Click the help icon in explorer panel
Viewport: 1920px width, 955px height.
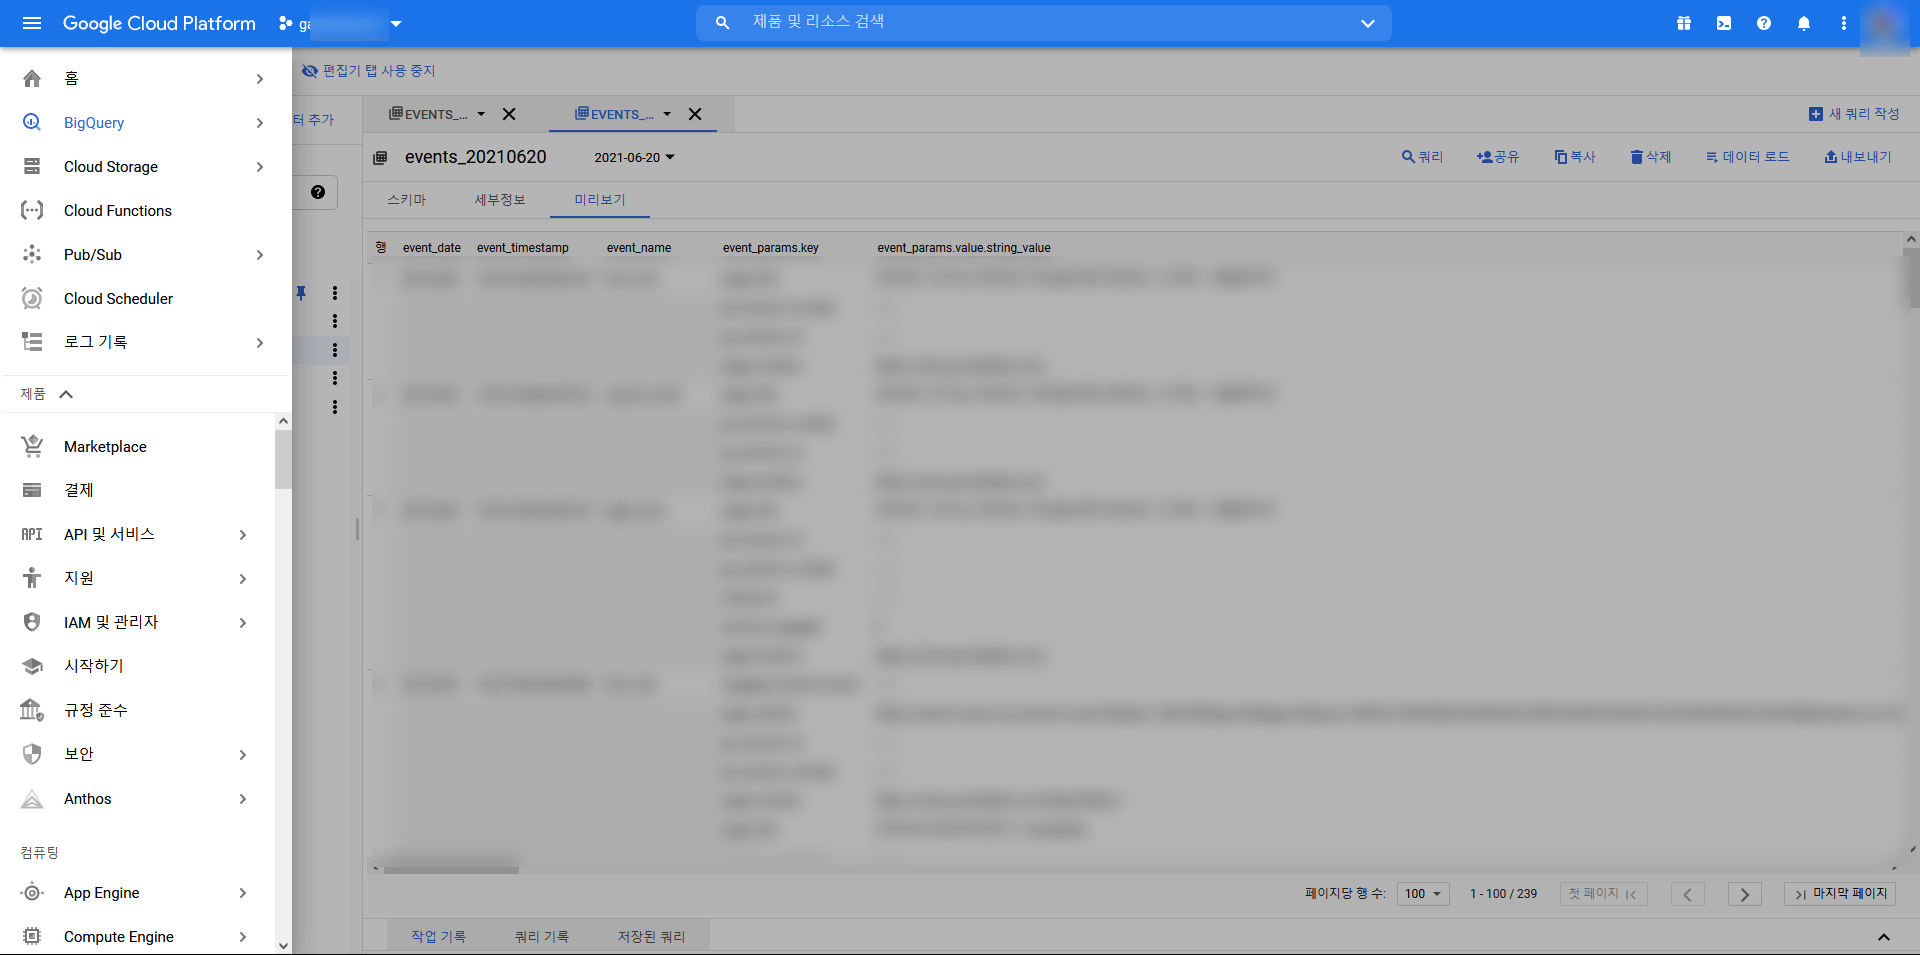[318, 192]
